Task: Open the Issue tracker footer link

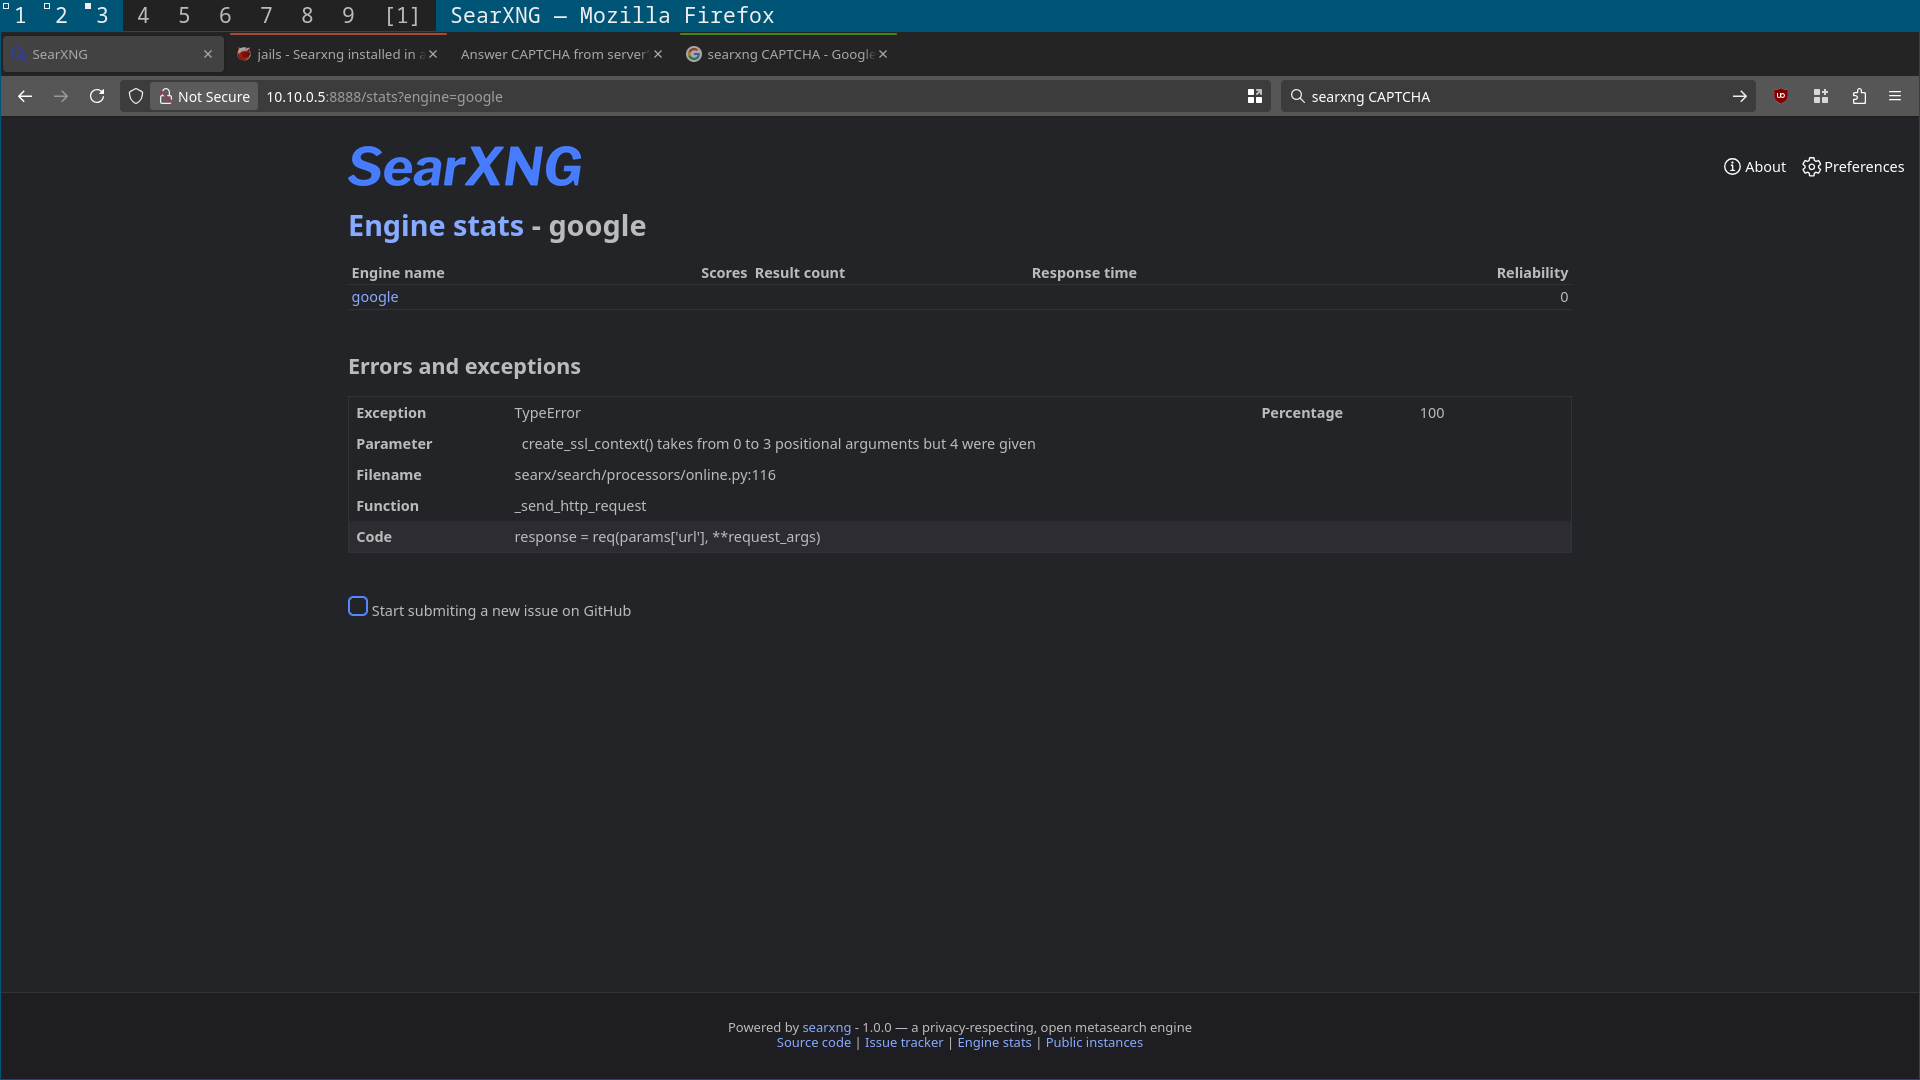Action: (x=903, y=1042)
